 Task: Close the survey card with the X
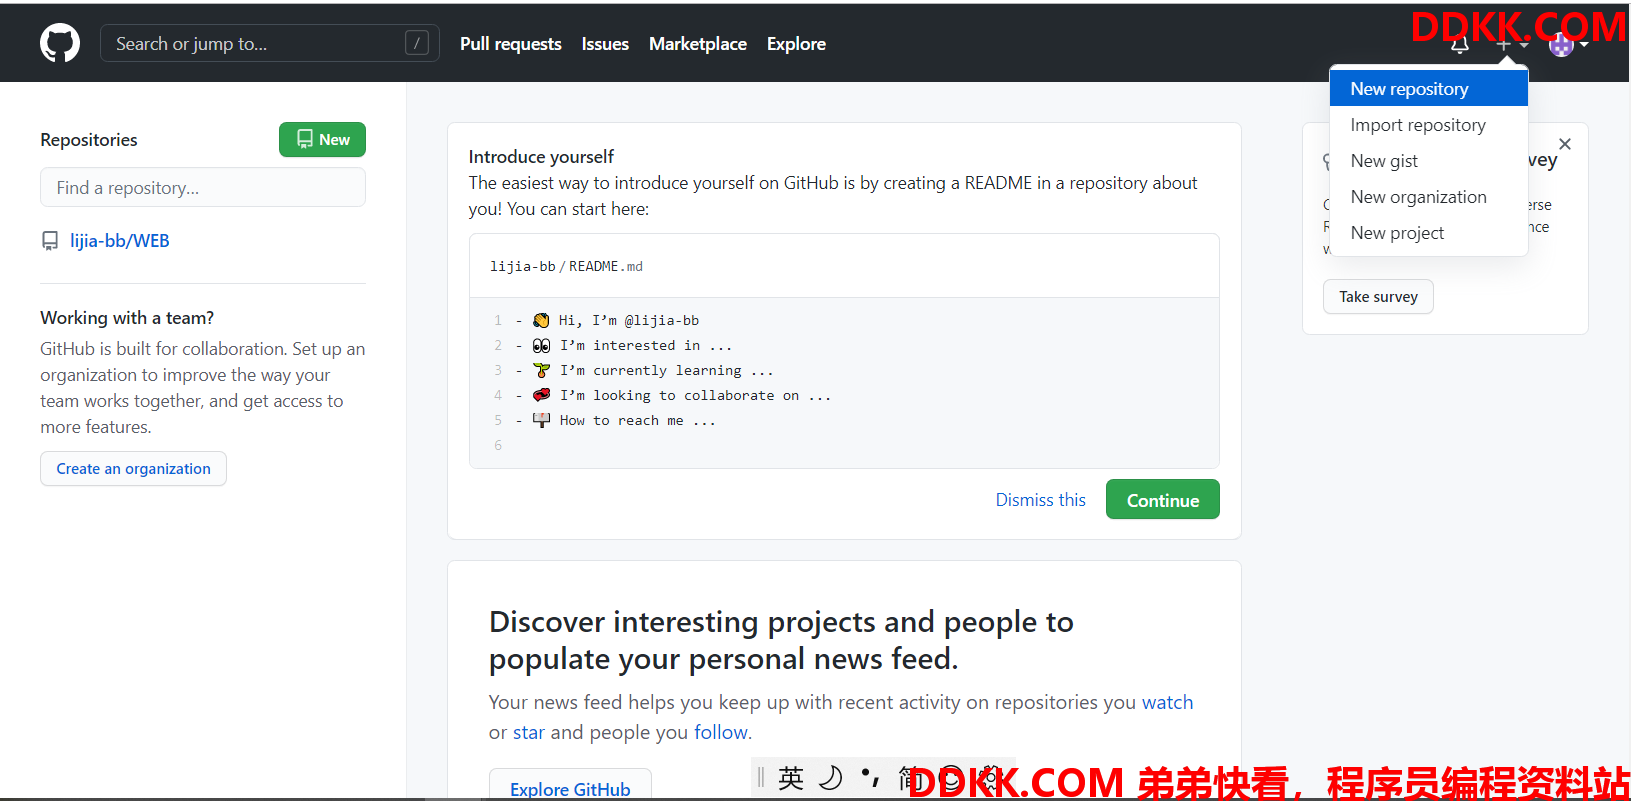pyautogui.click(x=1565, y=144)
